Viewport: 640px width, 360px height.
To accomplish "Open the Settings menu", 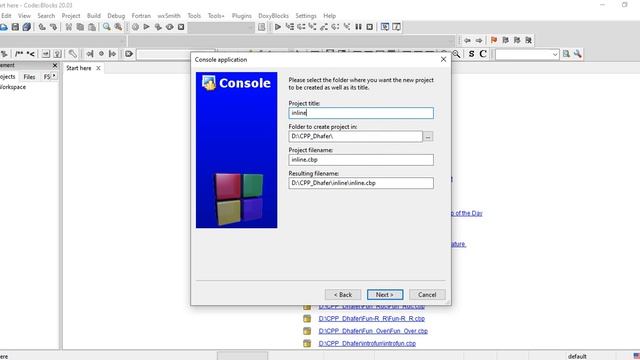I will tap(306, 16).
